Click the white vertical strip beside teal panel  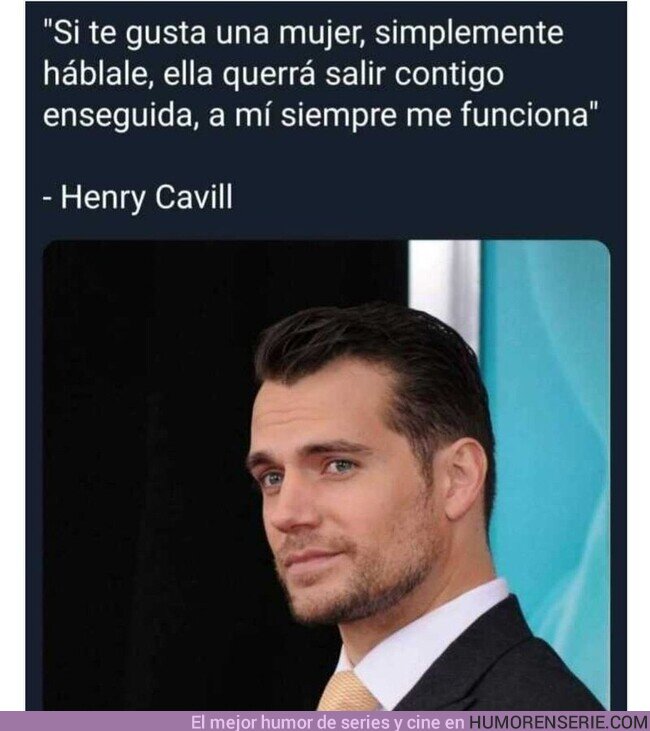coord(444,289)
